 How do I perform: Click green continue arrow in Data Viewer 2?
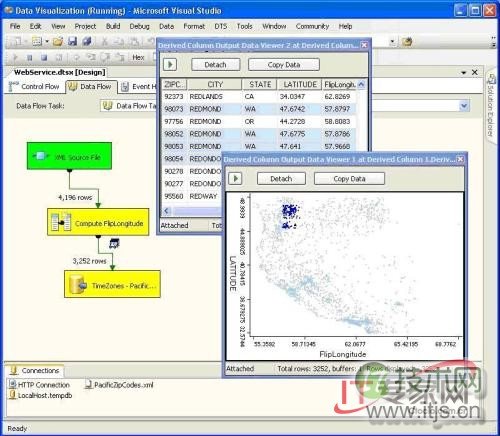pyautogui.click(x=170, y=64)
